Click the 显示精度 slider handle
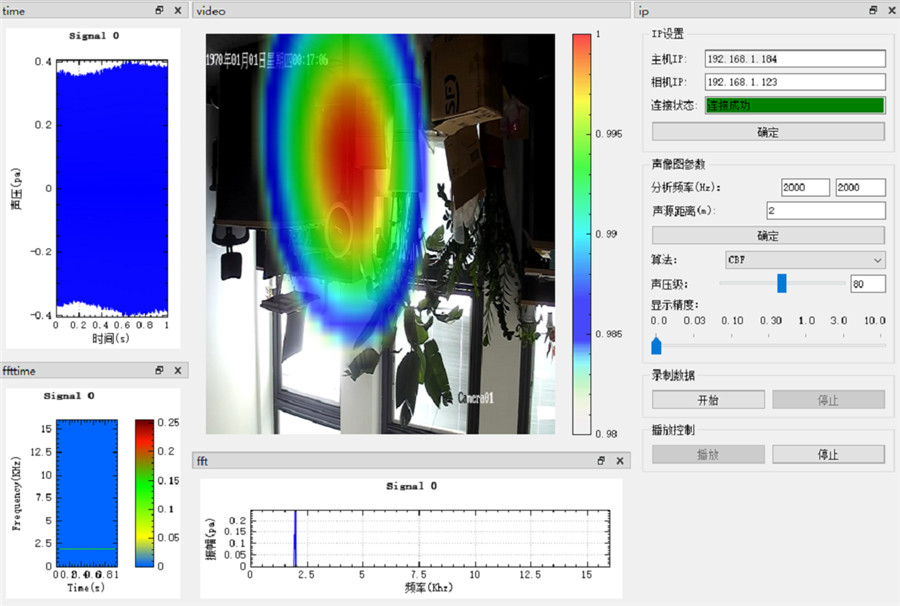The image size is (900, 606). click(657, 345)
